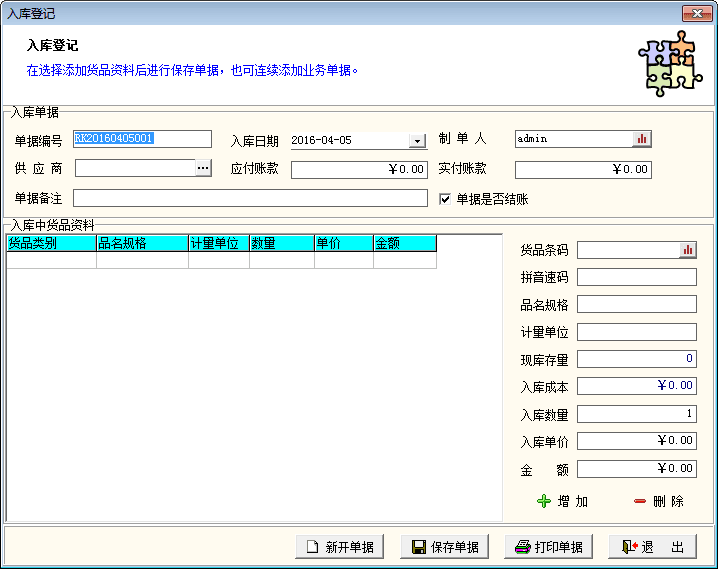The height and width of the screenshot is (569, 718).
Task: Close the 入库登记 window
Action: [696, 13]
